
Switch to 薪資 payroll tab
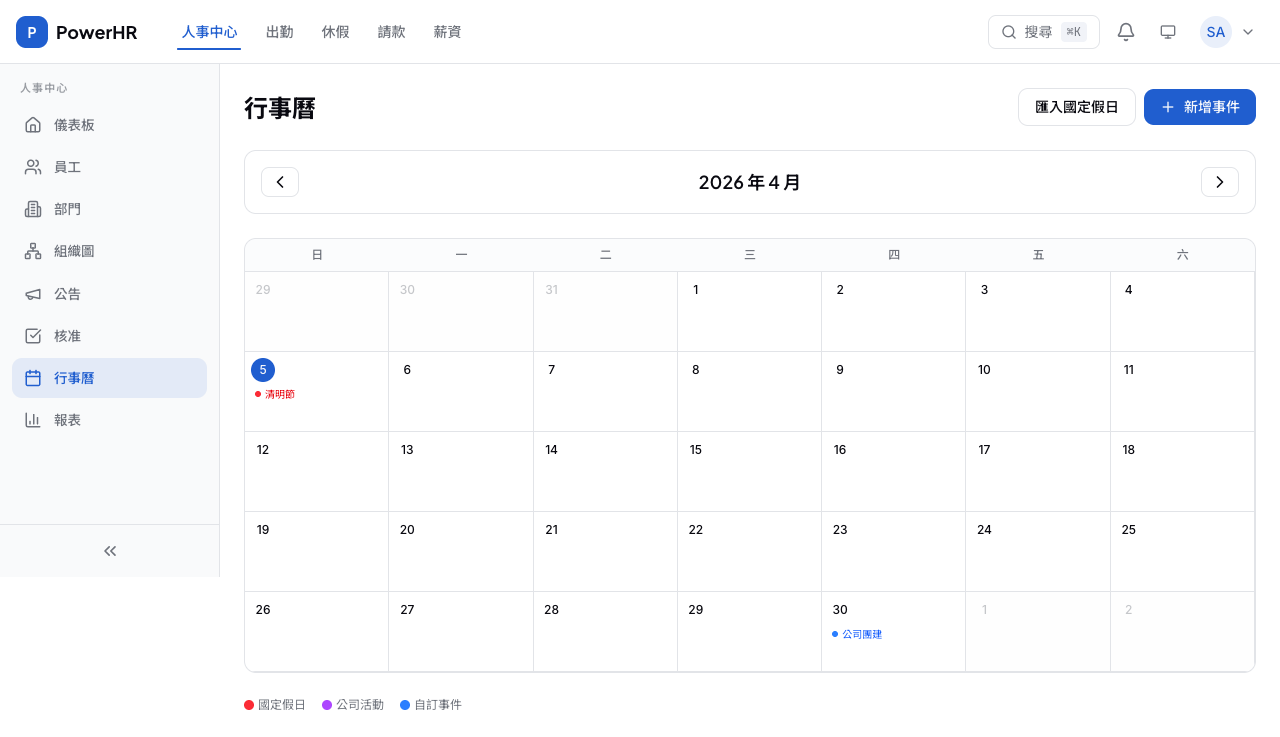click(447, 32)
